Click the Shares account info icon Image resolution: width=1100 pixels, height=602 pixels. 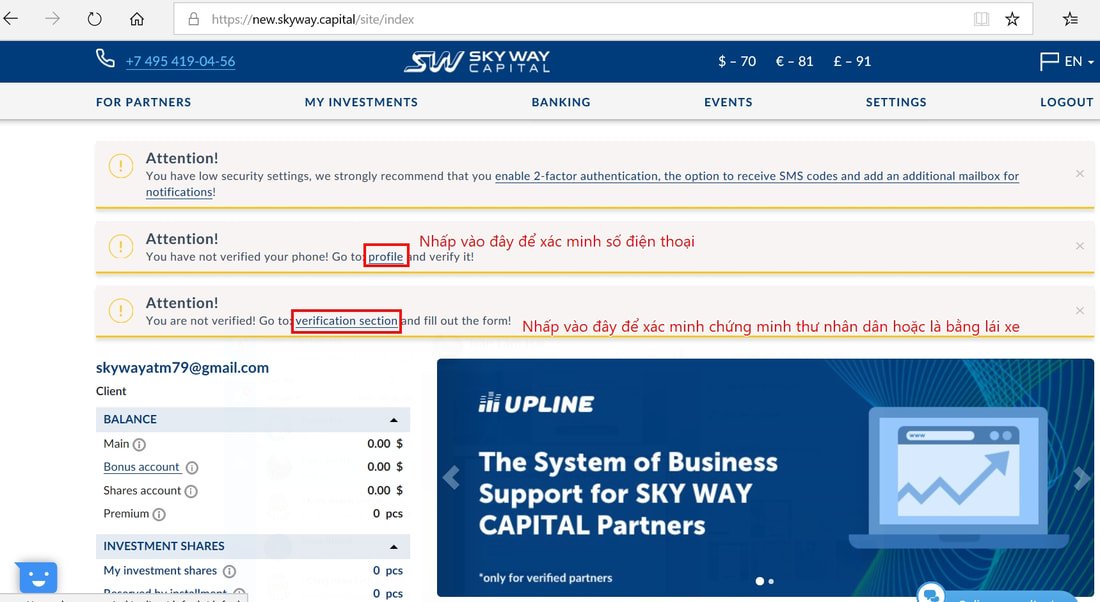point(191,491)
